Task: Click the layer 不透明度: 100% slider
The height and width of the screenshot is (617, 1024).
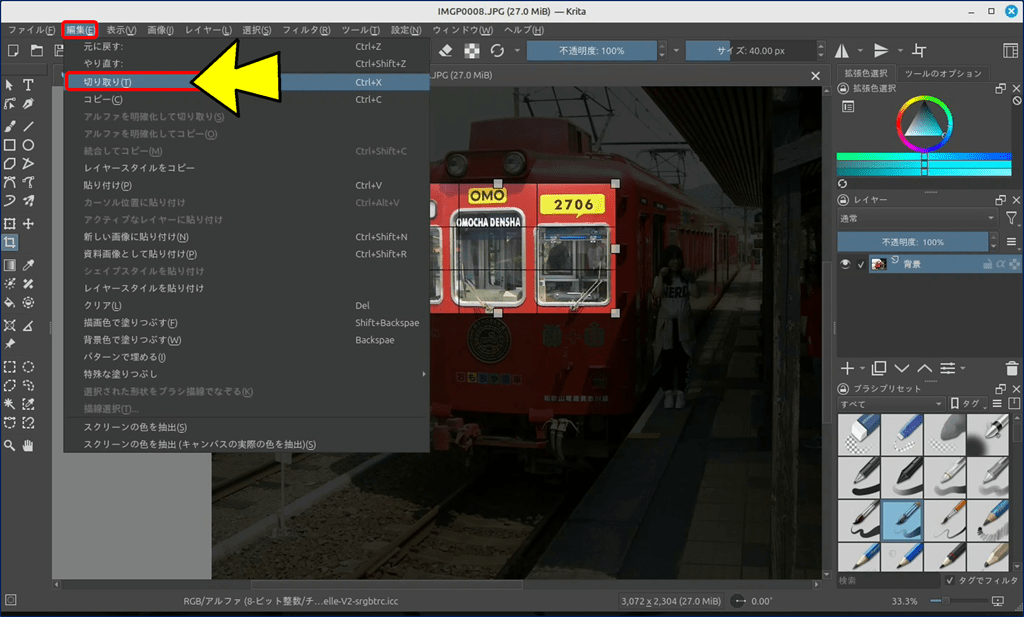Action: pos(912,242)
